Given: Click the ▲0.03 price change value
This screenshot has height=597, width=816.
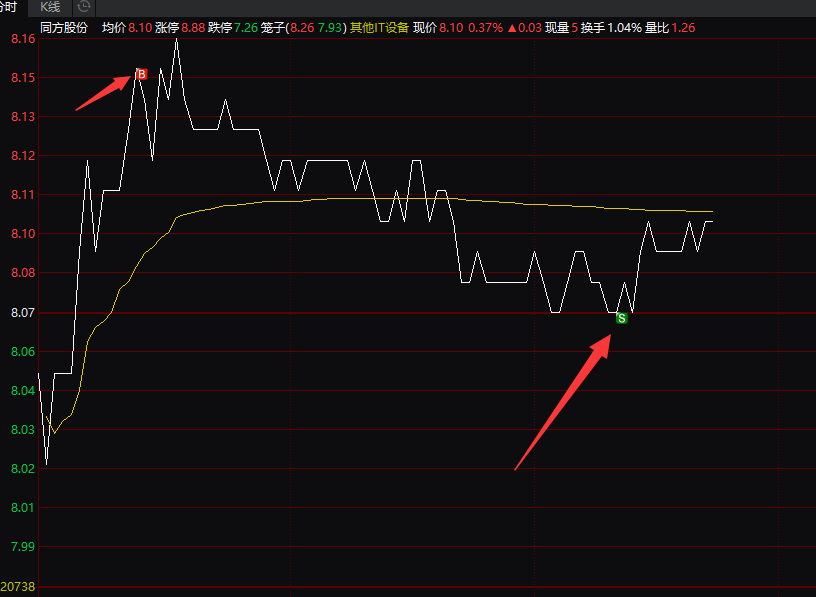Looking at the screenshot, I should tap(524, 28).
